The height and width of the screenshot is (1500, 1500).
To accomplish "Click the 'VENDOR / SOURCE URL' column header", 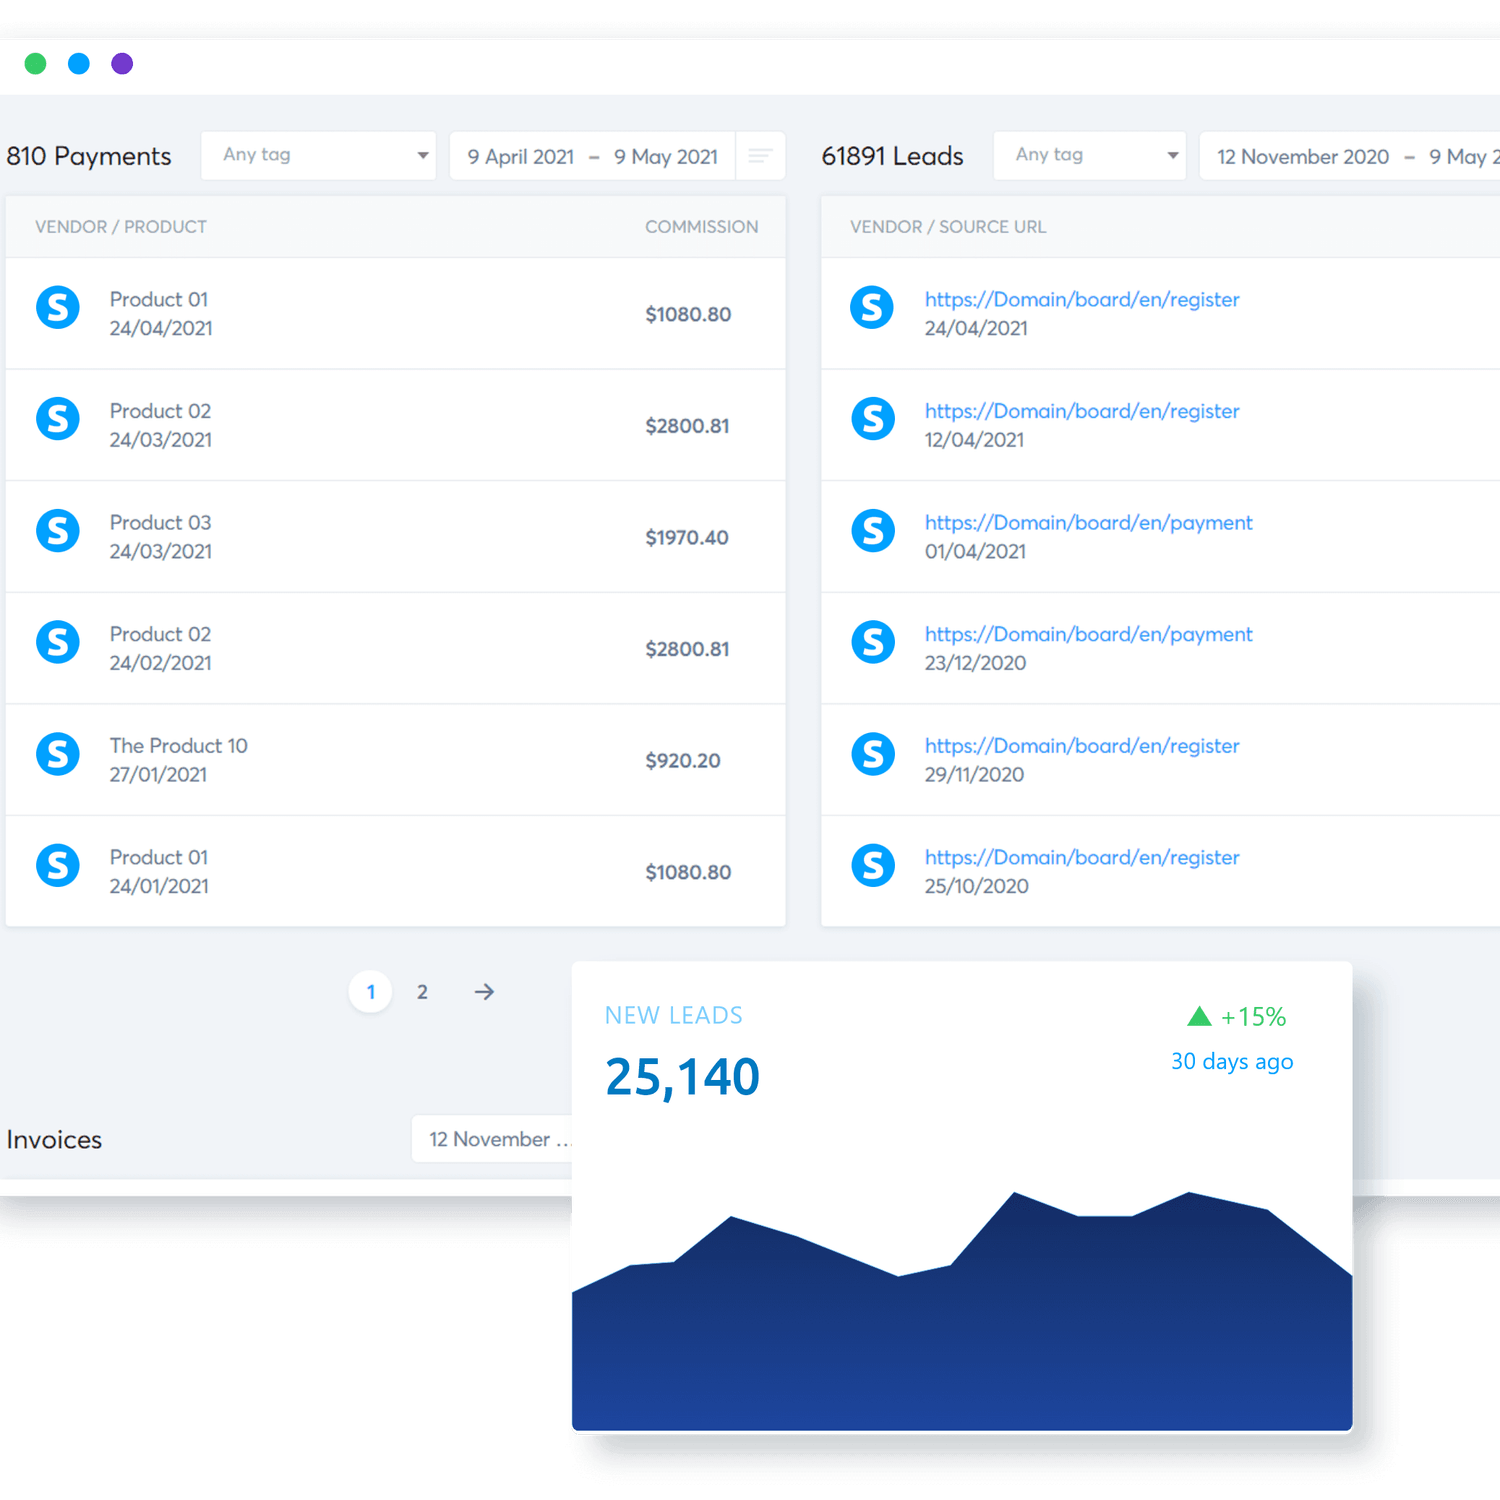I will click(x=948, y=227).
